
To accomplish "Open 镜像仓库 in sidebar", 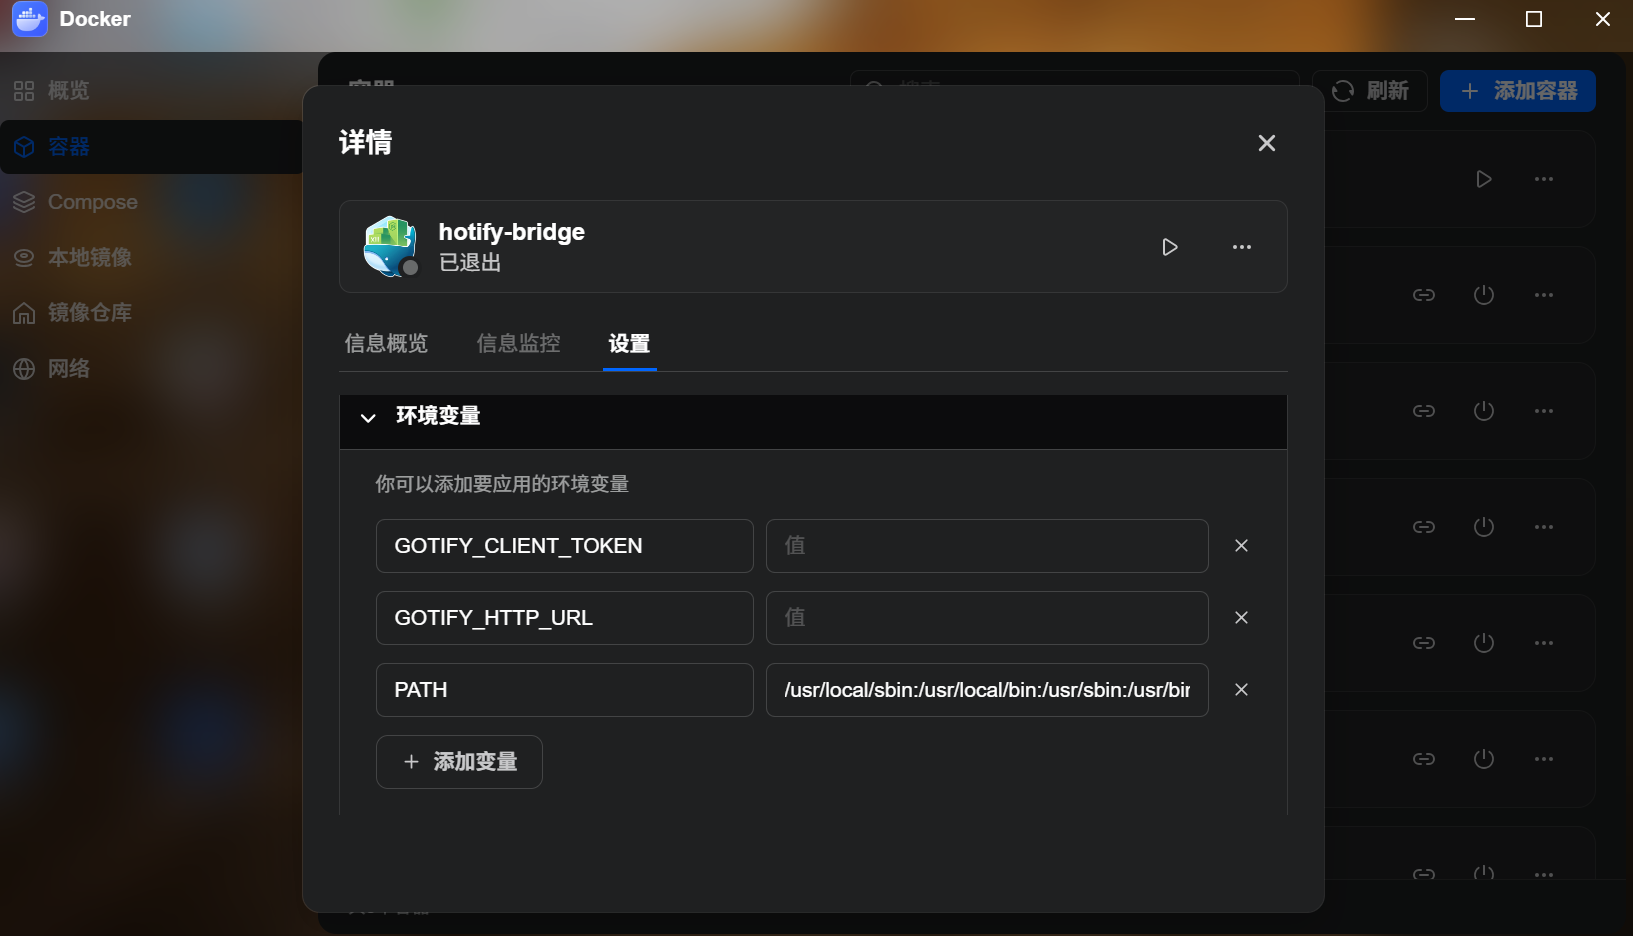I will tap(152, 313).
